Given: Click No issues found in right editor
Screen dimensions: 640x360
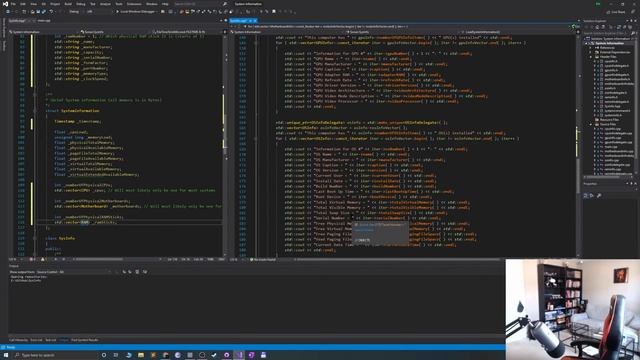Looking at the screenshot, I should 262,260.
